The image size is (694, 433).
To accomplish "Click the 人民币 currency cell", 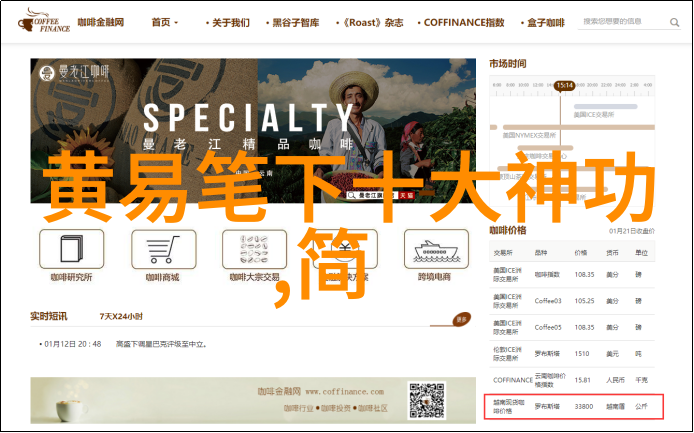I will 615,380.
